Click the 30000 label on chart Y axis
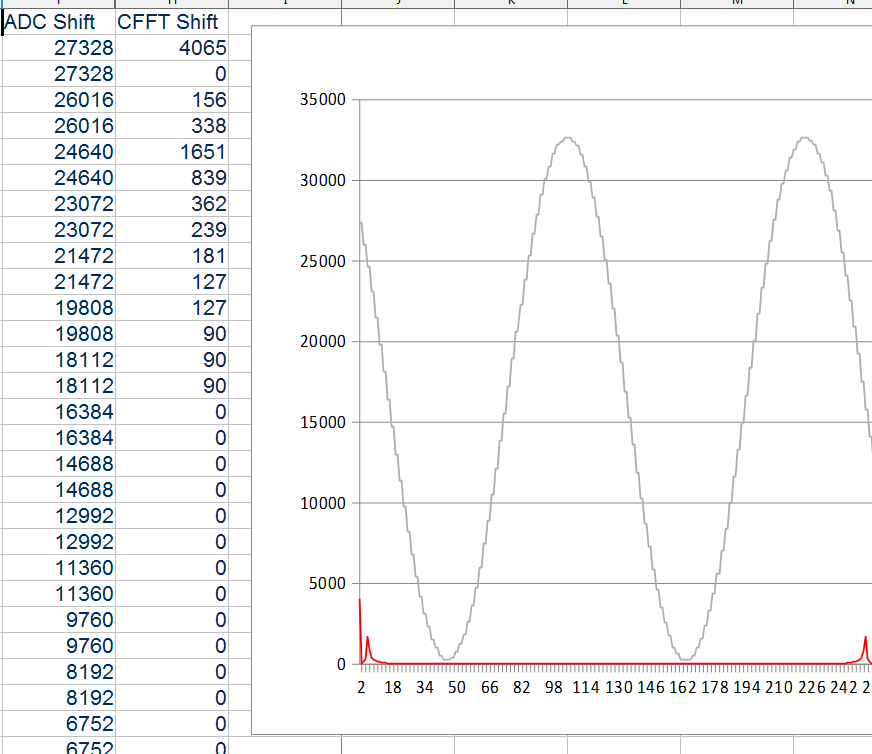Viewport: 872px width, 754px height. point(323,180)
